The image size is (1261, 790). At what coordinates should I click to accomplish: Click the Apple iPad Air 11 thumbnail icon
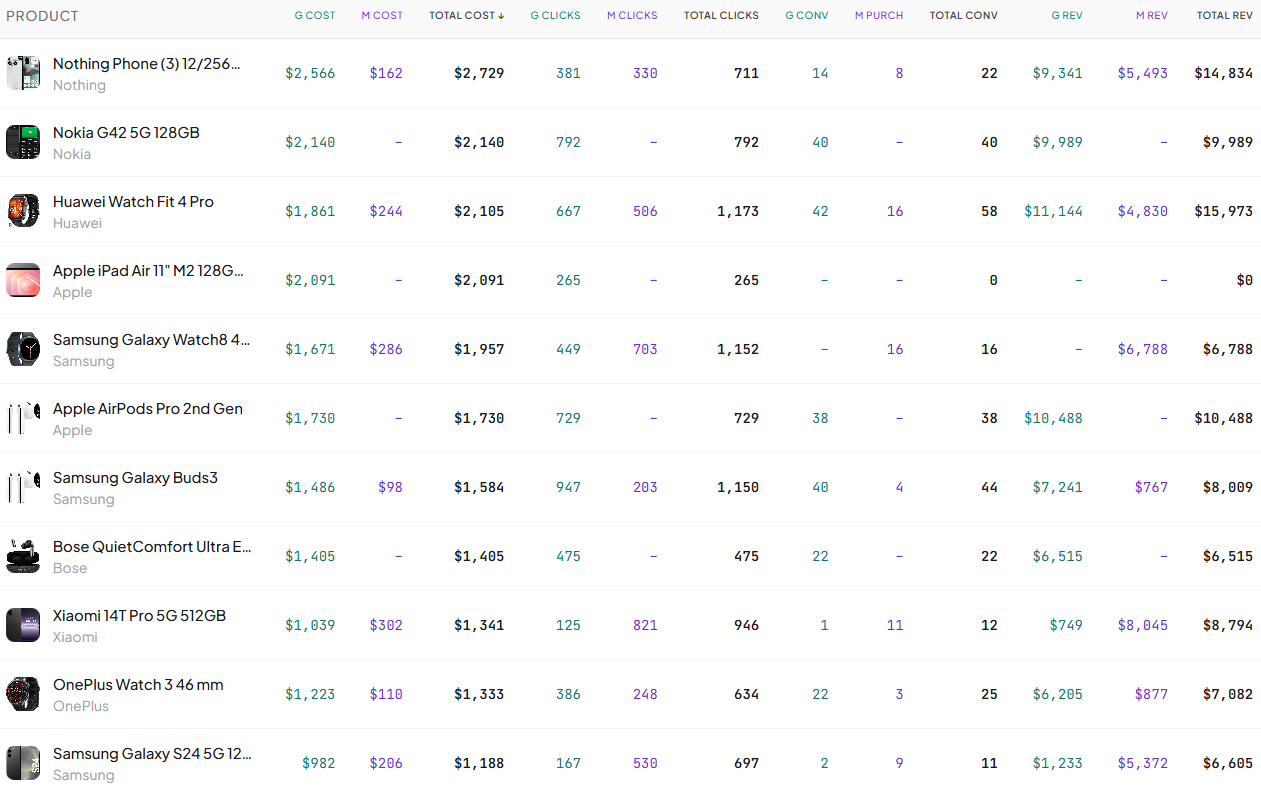[x=22, y=279]
